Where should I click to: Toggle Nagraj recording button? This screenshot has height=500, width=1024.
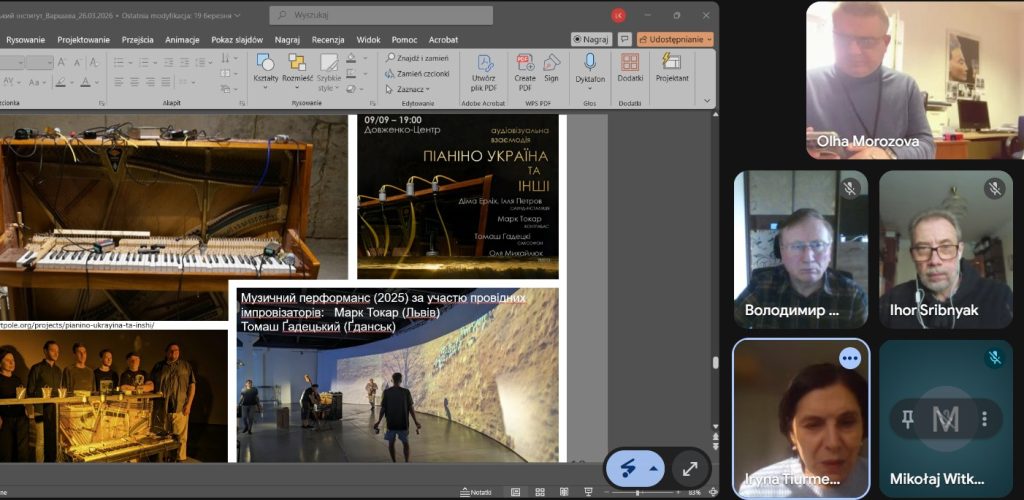pyautogui.click(x=592, y=39)
